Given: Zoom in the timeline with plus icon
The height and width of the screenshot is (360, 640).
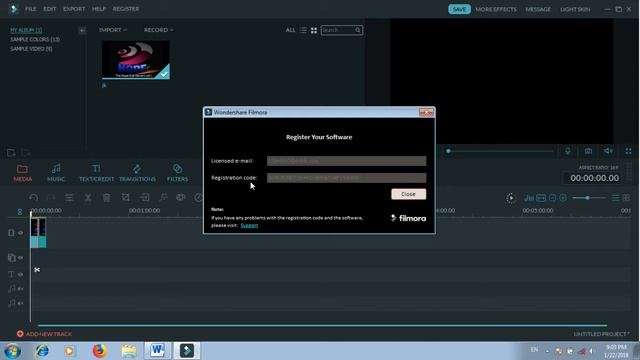Looking at the screenshot, I should click(563, 198).
